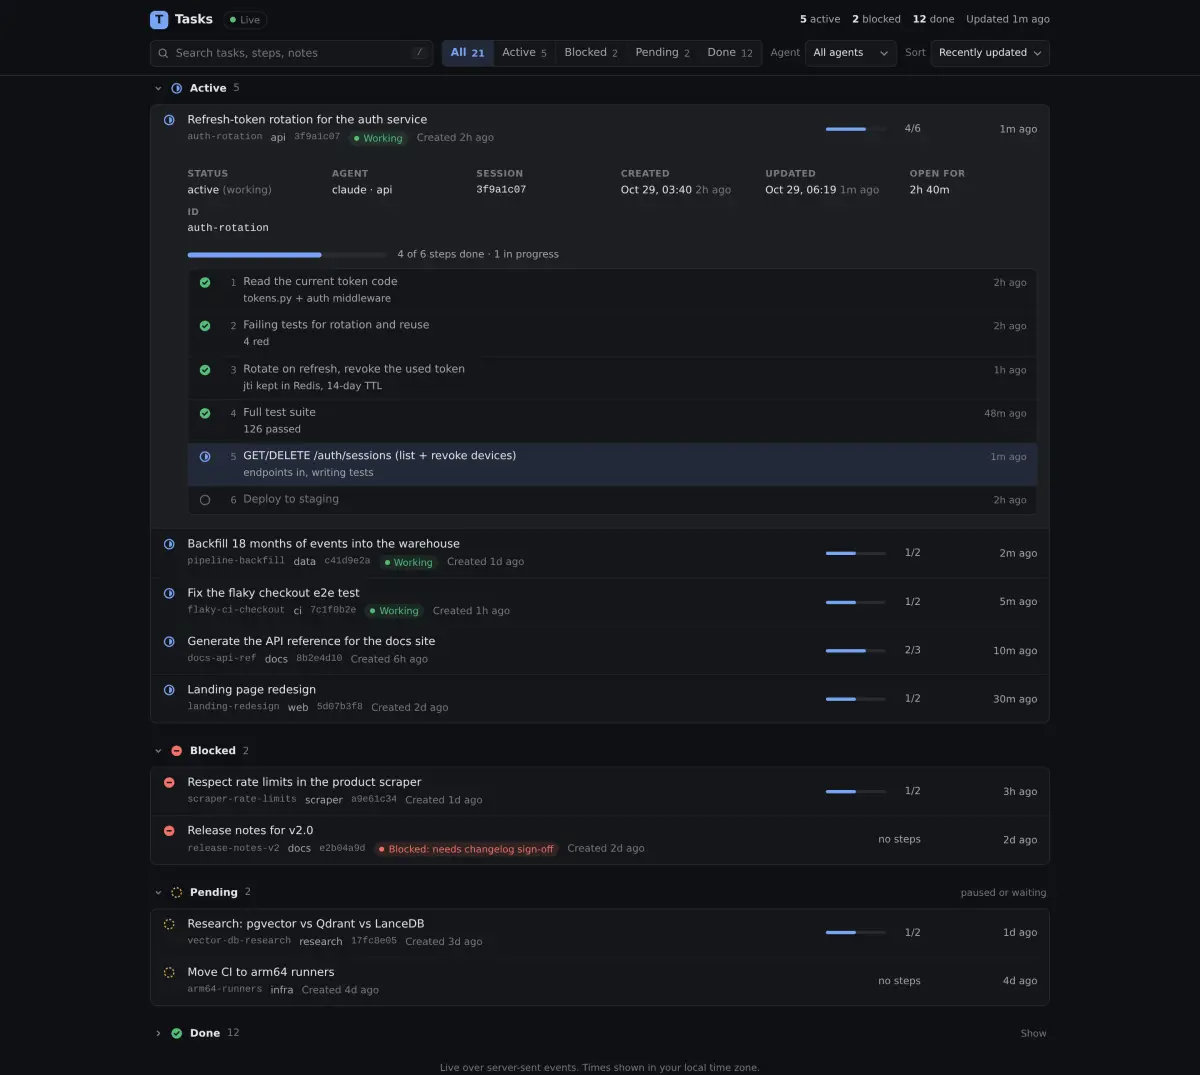Click the search tasks input field
The width and height of the screenshot is (1200, 1075).
coord(291,53)
